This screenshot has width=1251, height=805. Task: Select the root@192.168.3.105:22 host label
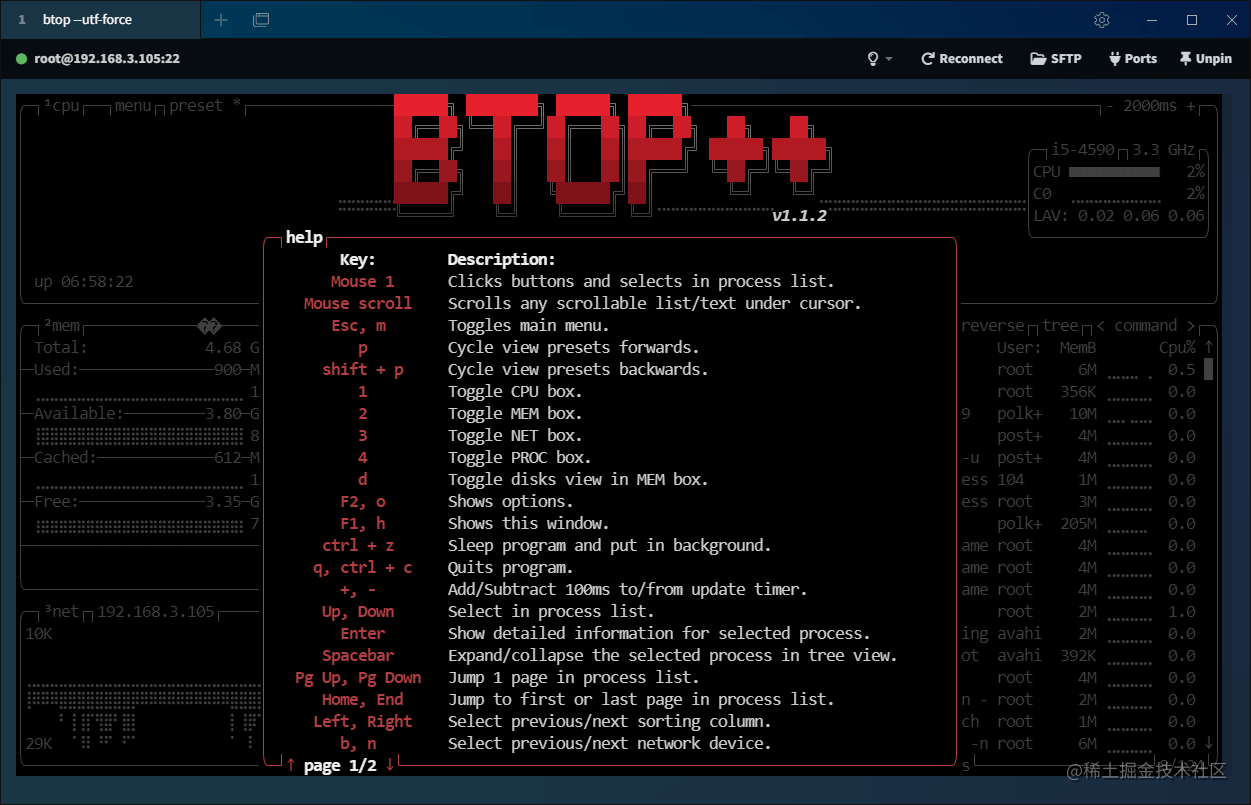point(107,59)
